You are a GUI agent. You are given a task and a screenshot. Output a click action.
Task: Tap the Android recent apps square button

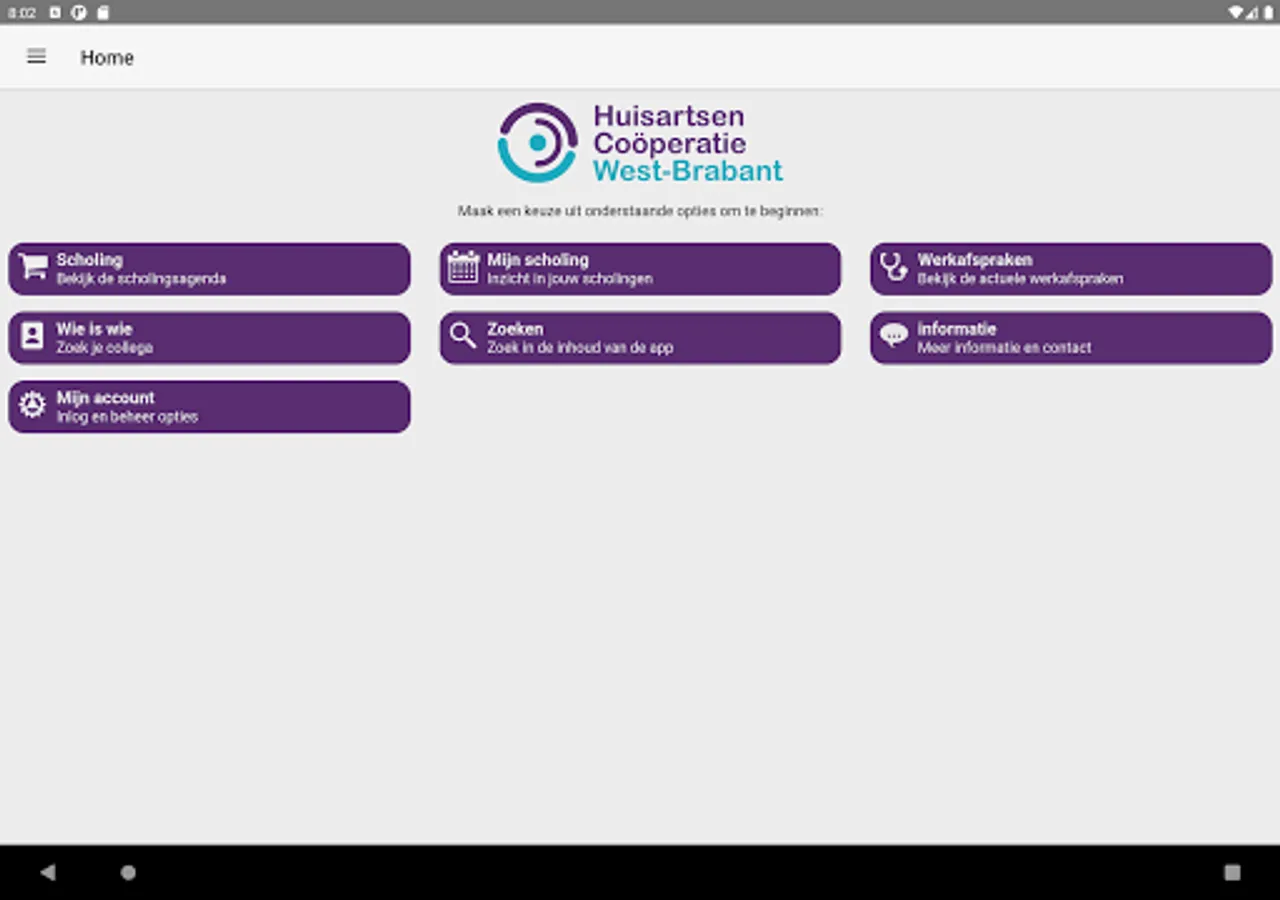tap(1232, 872)
